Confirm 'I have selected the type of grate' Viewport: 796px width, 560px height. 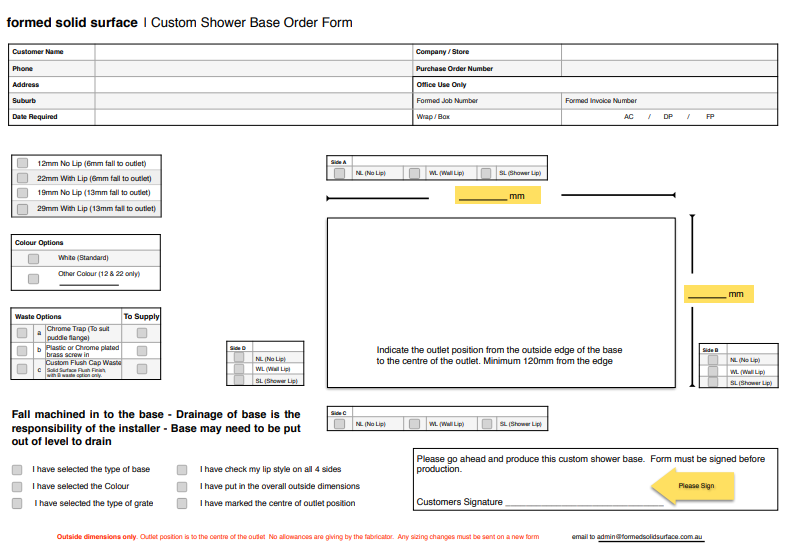tap(17, 503)
